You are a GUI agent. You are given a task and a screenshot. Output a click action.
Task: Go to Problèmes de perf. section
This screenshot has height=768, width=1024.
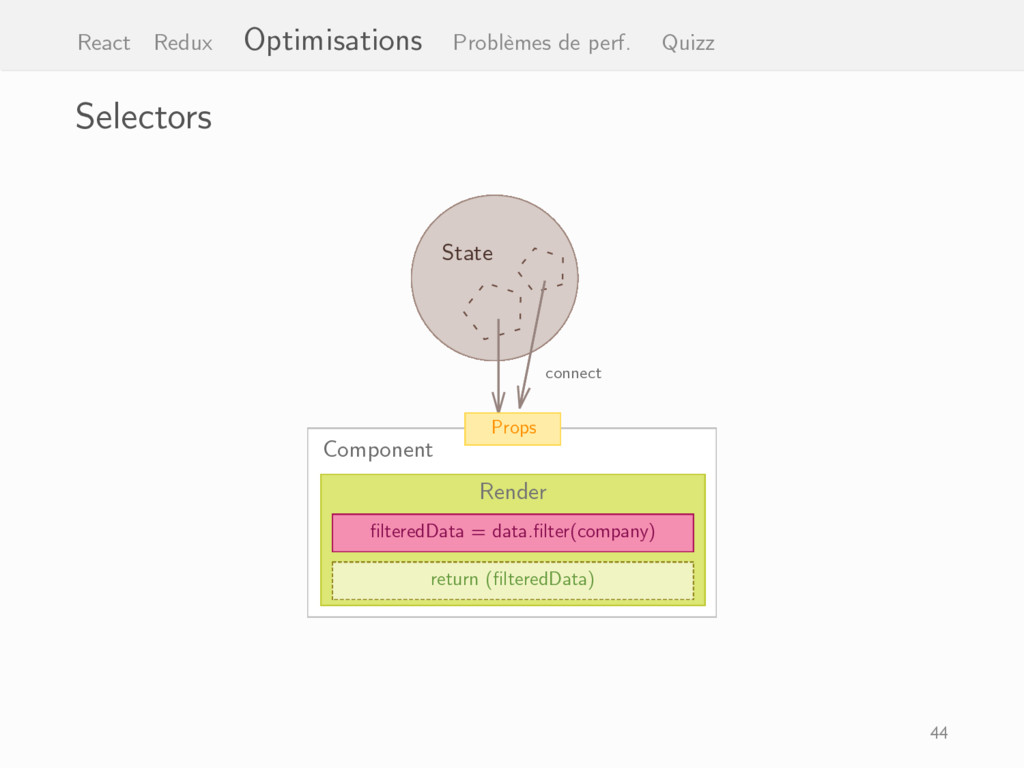(x=542, y=43)
